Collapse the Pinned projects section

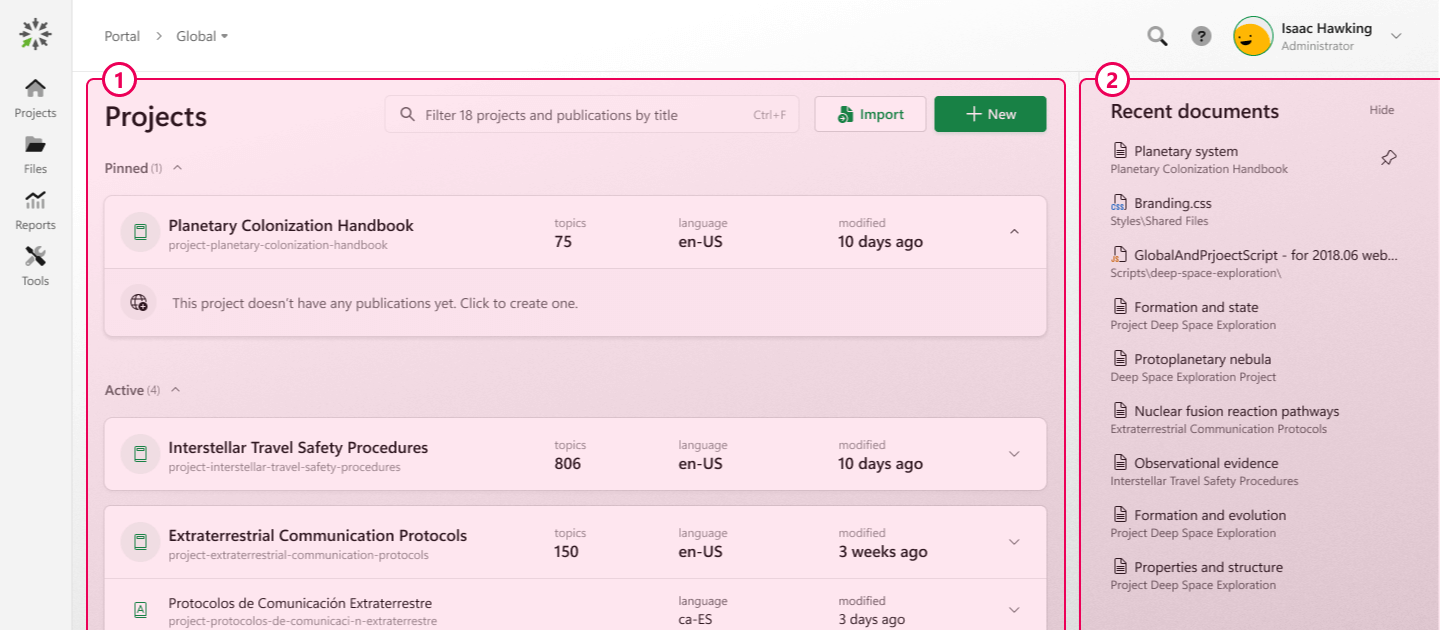pyautogui.click(x=177, y=167)
